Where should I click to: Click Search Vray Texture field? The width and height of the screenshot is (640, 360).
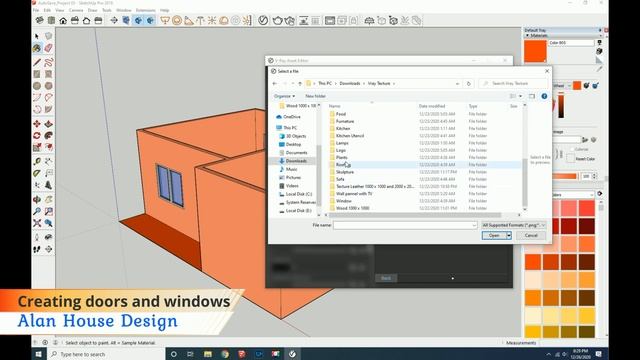click(x=513, y=84)
